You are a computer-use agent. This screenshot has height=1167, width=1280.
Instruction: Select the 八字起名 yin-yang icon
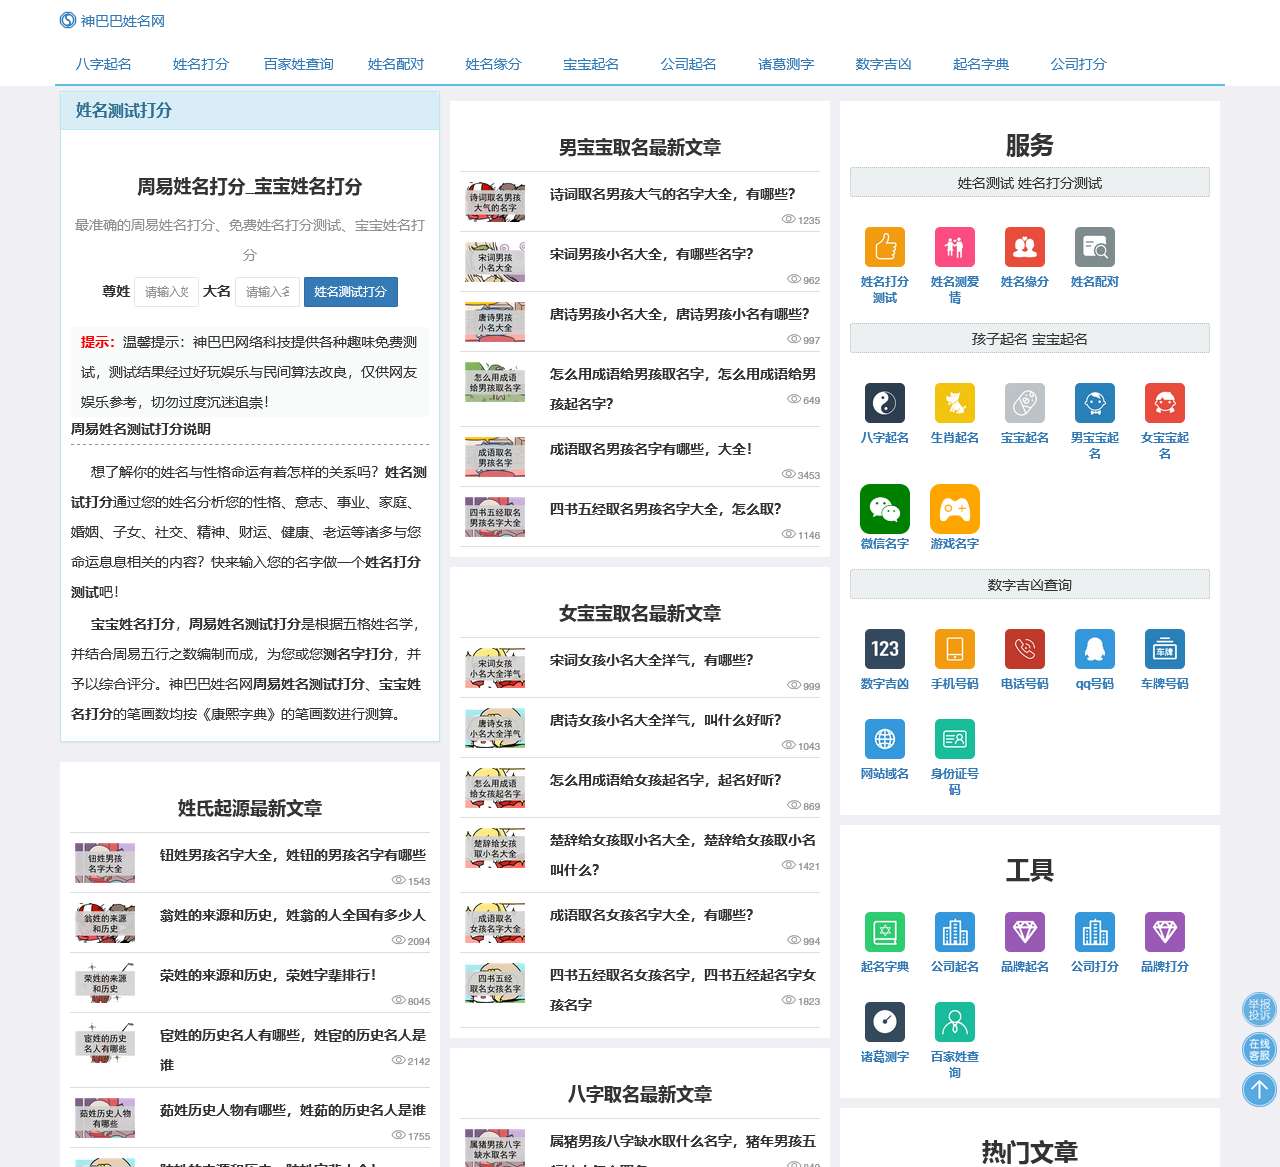884,402
